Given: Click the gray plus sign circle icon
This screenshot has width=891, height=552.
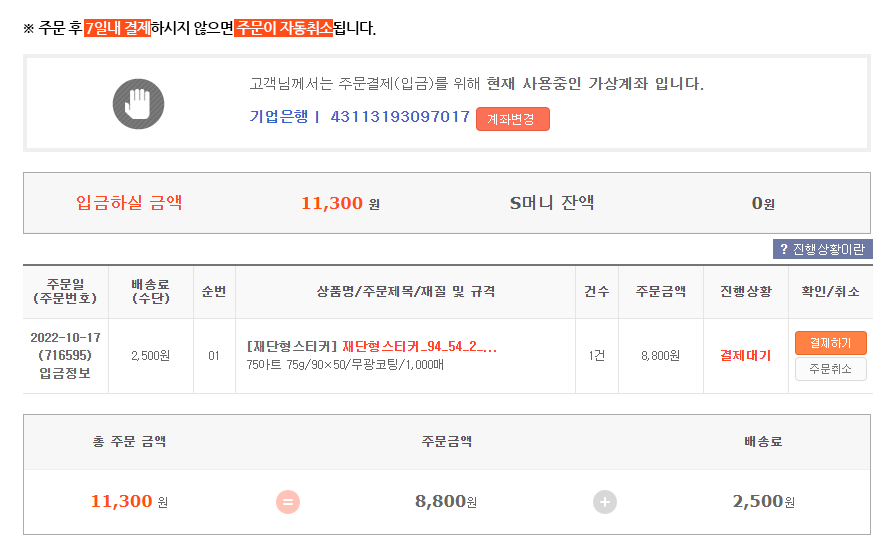Looking at the screenshot, I should coord(605,502).
